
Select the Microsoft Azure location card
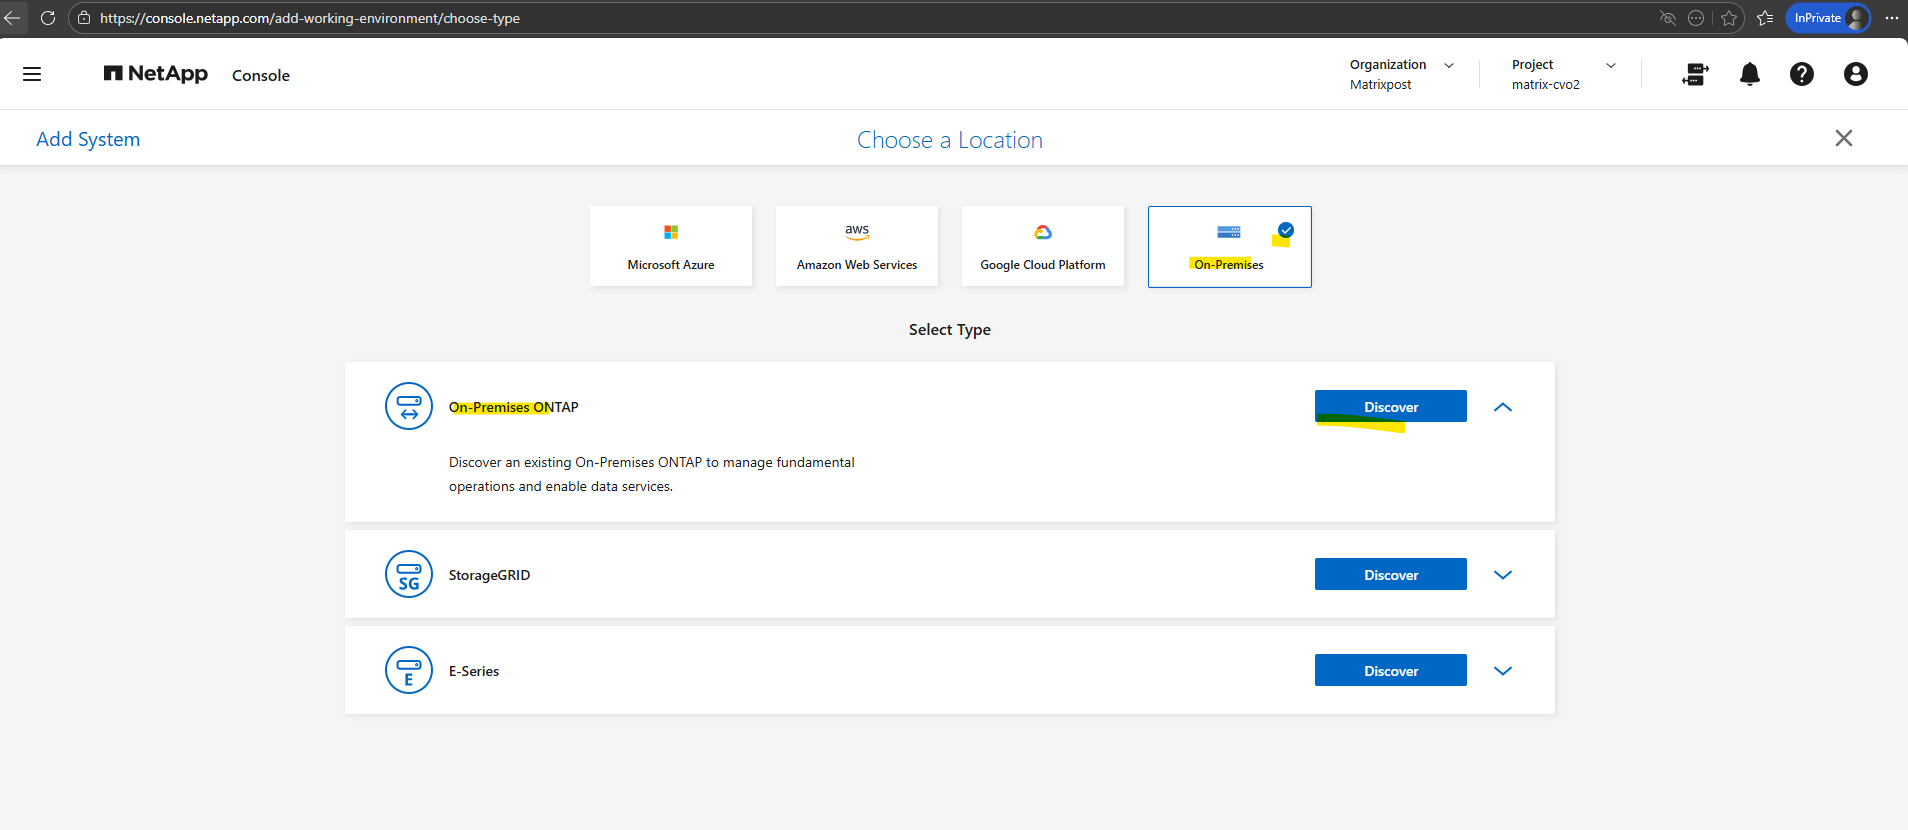671,246
